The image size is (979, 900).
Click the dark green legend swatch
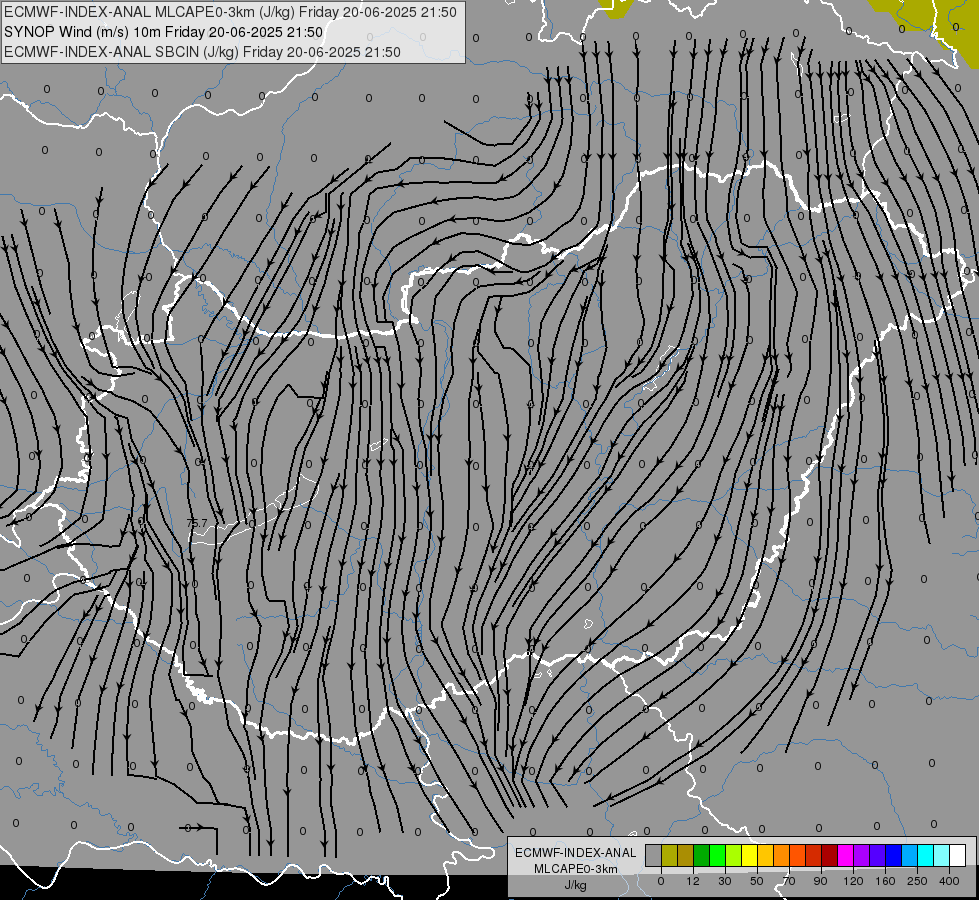(x=702, y=855)
